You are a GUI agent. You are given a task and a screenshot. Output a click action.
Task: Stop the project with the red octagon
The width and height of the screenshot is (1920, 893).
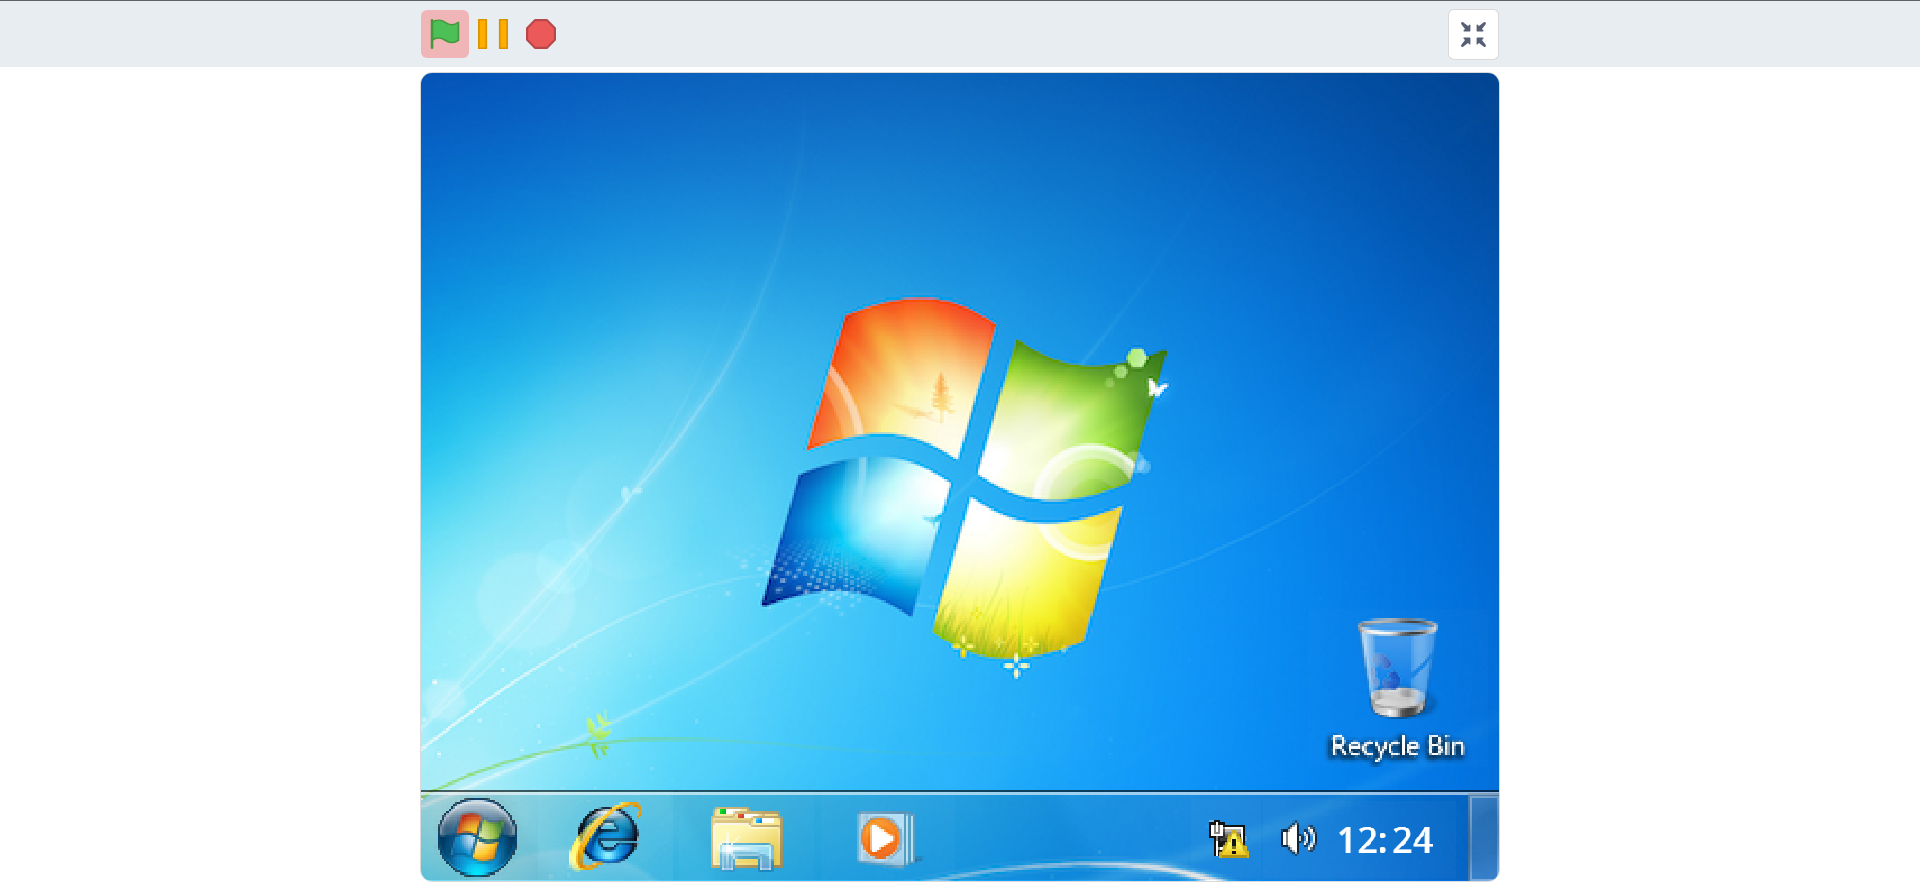541,34
